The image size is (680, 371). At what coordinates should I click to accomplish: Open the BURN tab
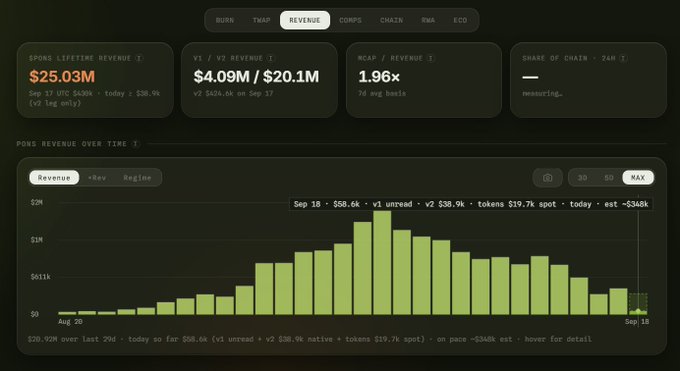[x=225, y=20]
